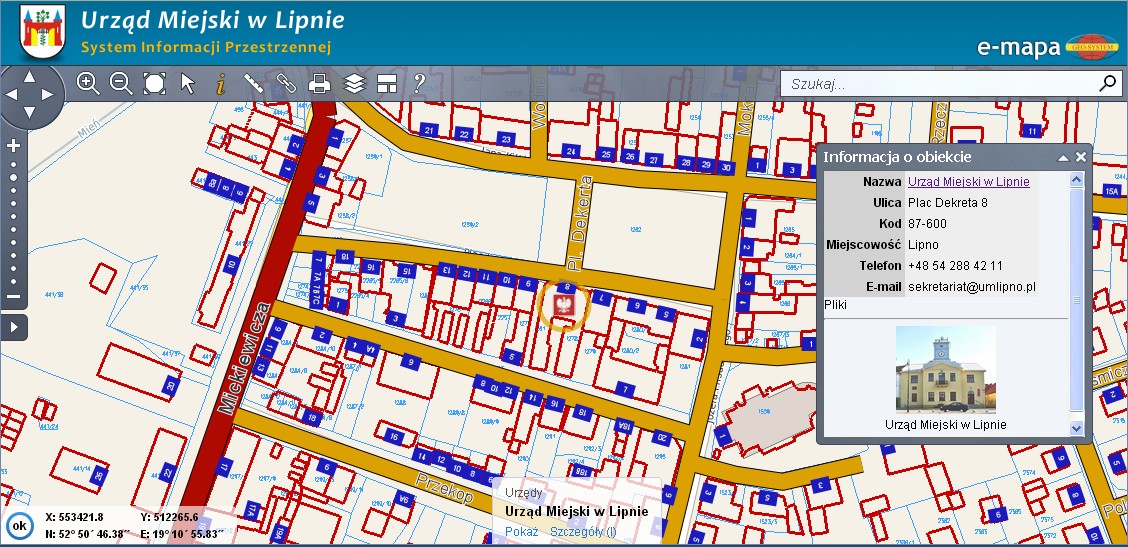Screen dimensions: 1128x547
Task: Open the map layers panel
Action: point(353,84)
